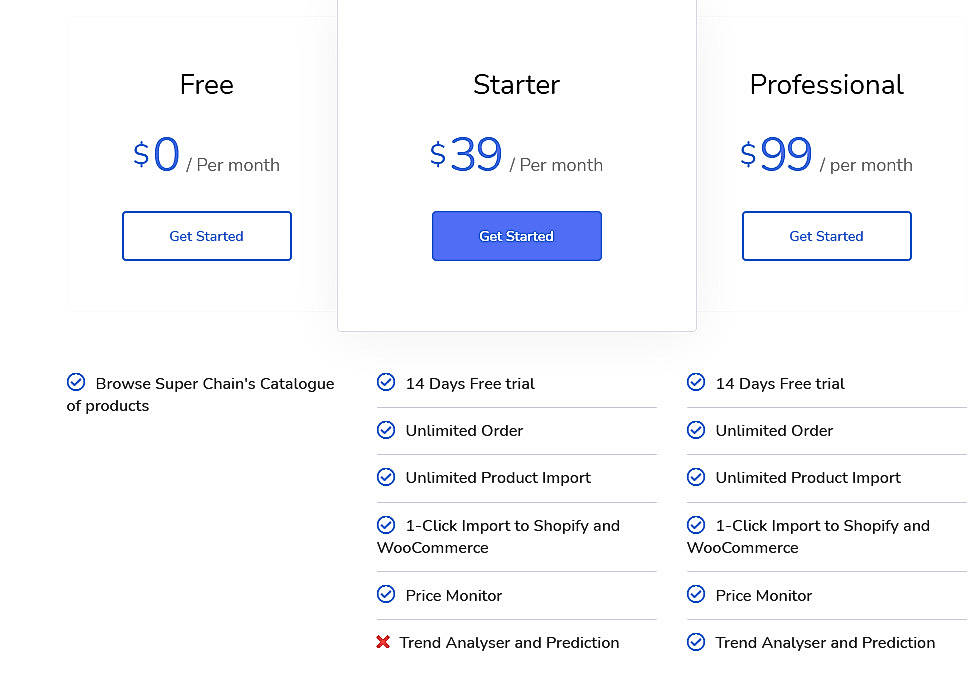
Task: Select the $39 per month price text
Action: (x=468, y=153)
